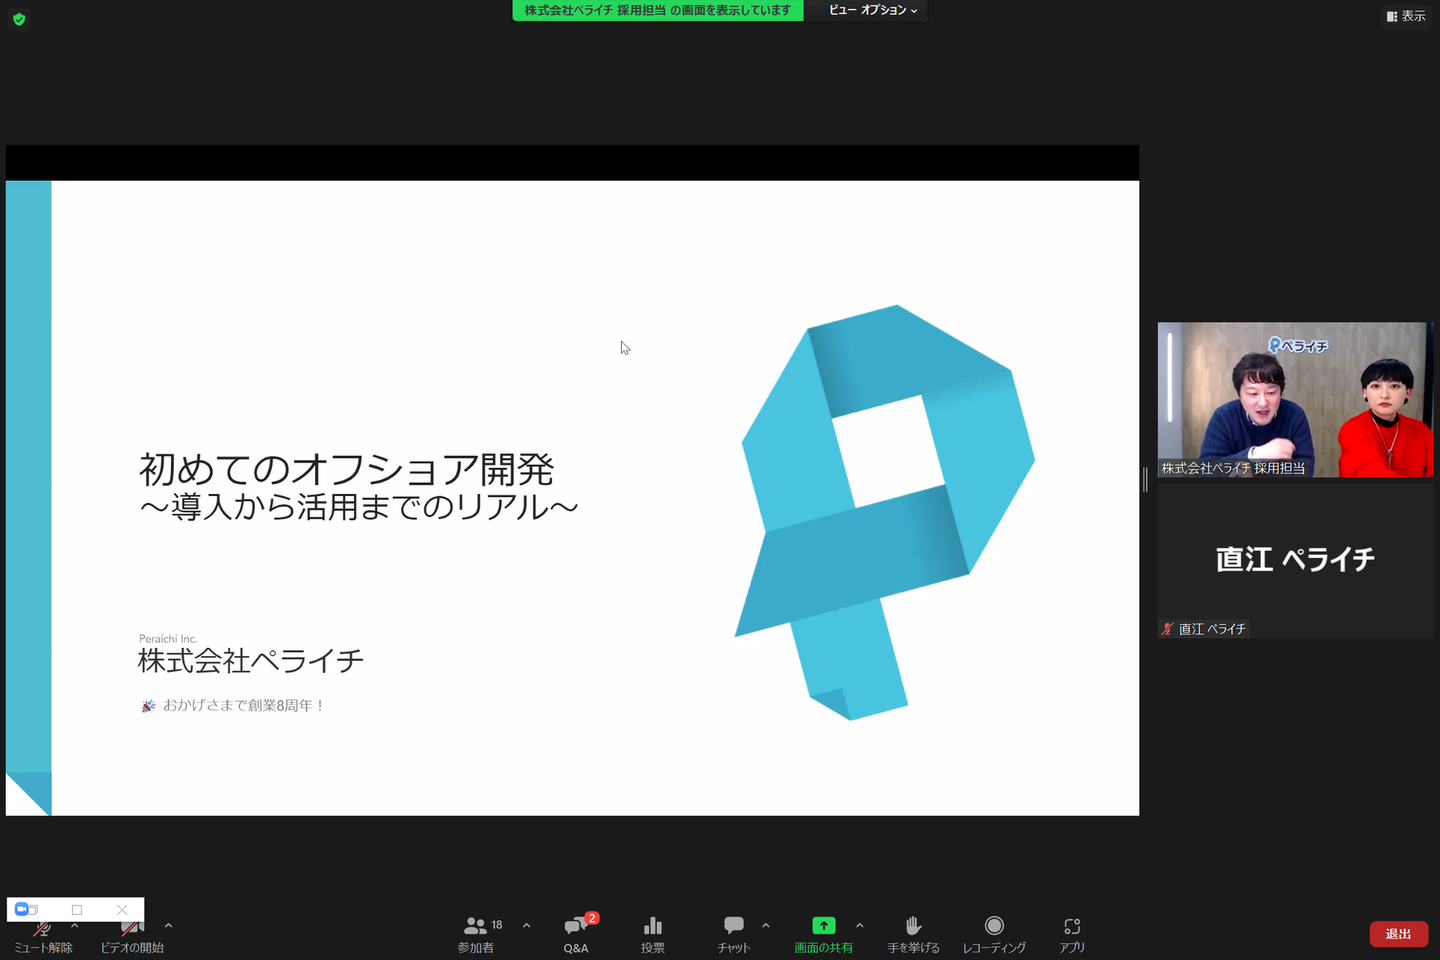1440x960 pixels.
Task: Select the 株式会社ペライチ 採用担当 video thumbnail
Action: pos(1295,400)
